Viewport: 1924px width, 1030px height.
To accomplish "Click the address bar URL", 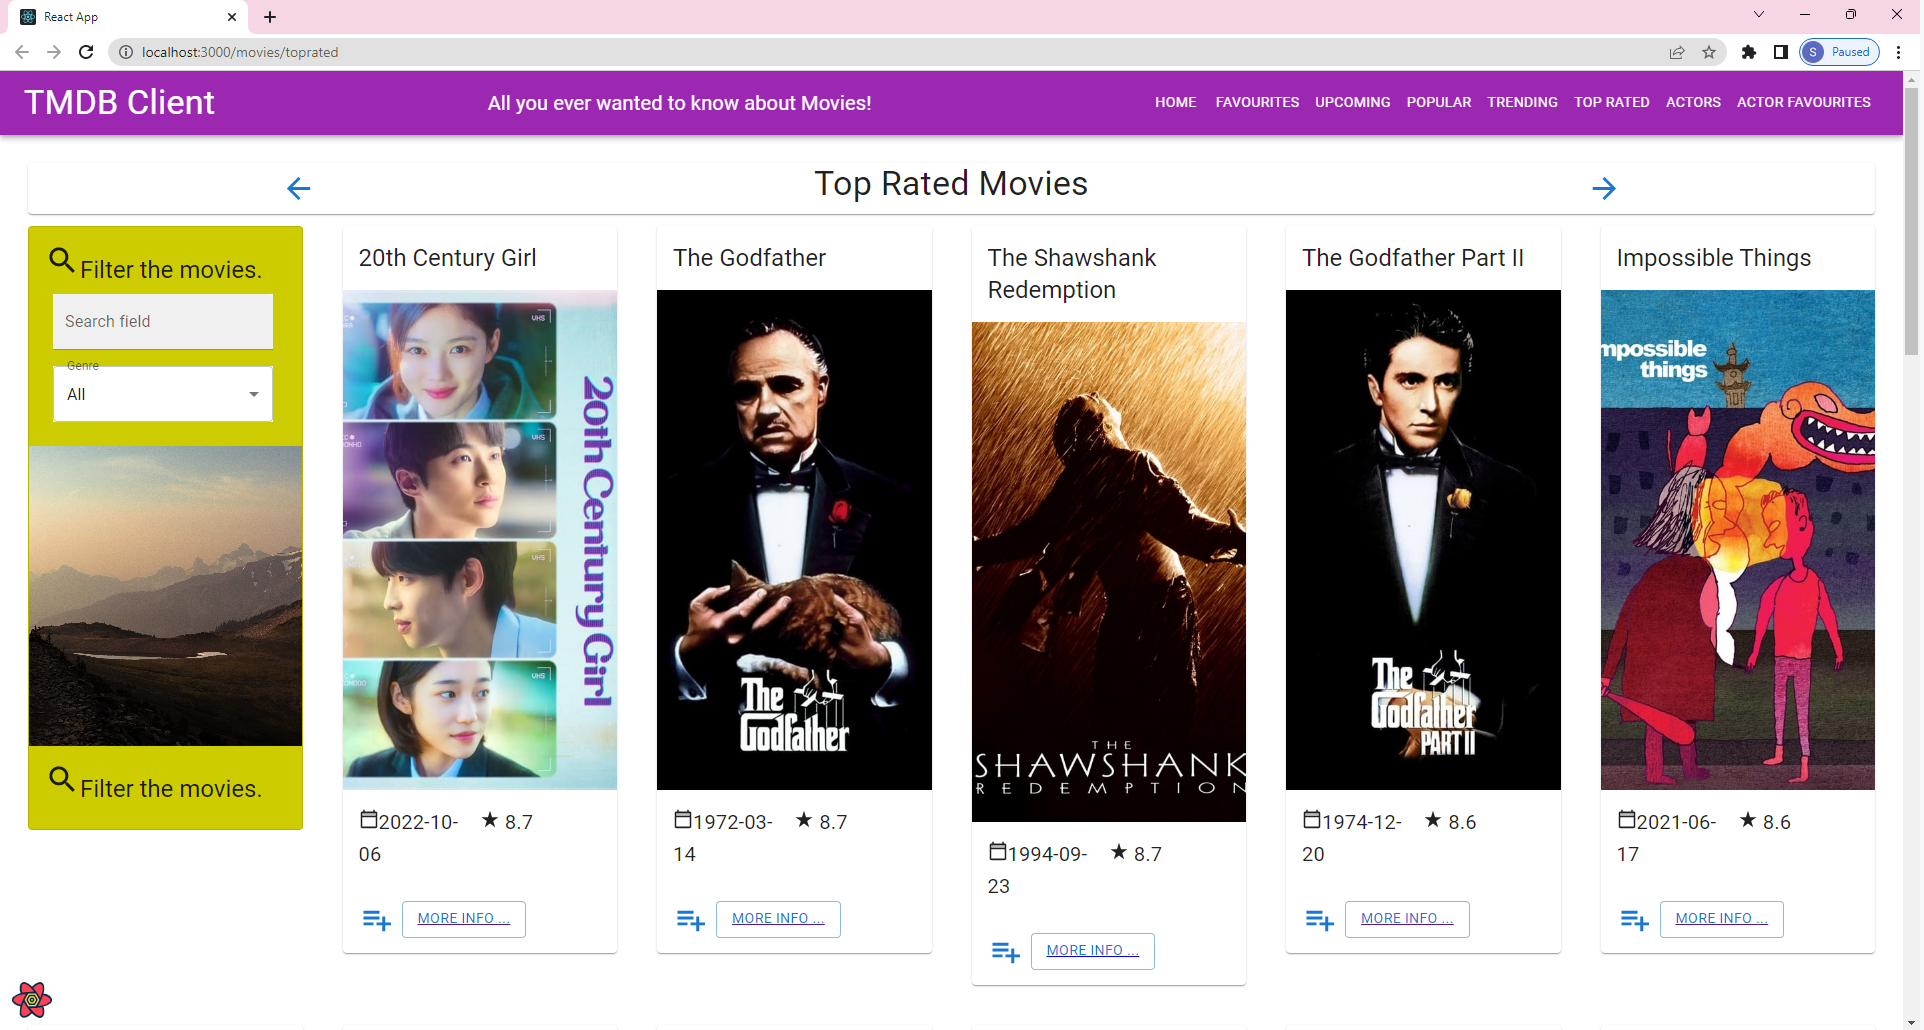I will pos(240,52).
